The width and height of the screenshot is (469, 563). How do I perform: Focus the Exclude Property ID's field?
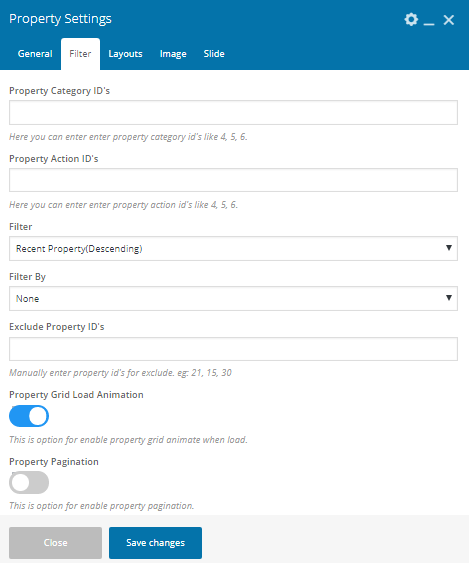[x=233, y=349]
